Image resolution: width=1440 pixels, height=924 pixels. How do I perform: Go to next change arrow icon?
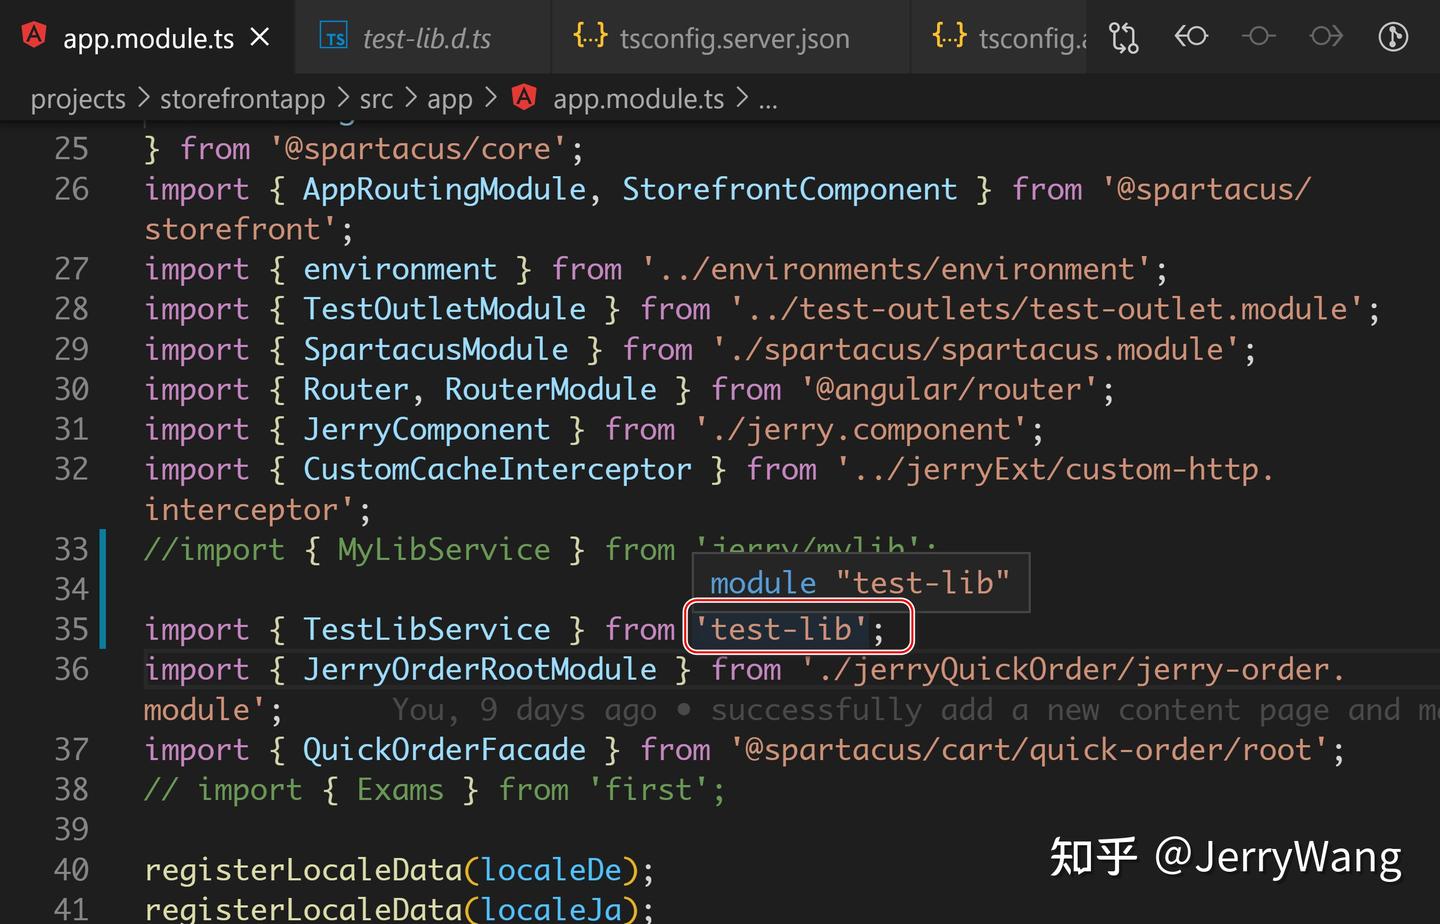pyautogui.click(x=1326, y=37)
